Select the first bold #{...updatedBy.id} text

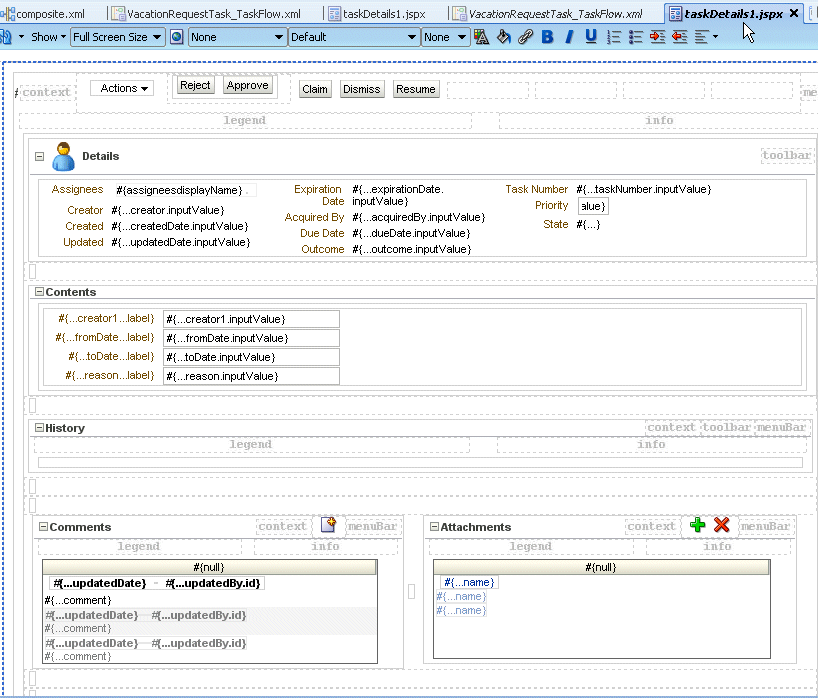click(x=213, y=583)
